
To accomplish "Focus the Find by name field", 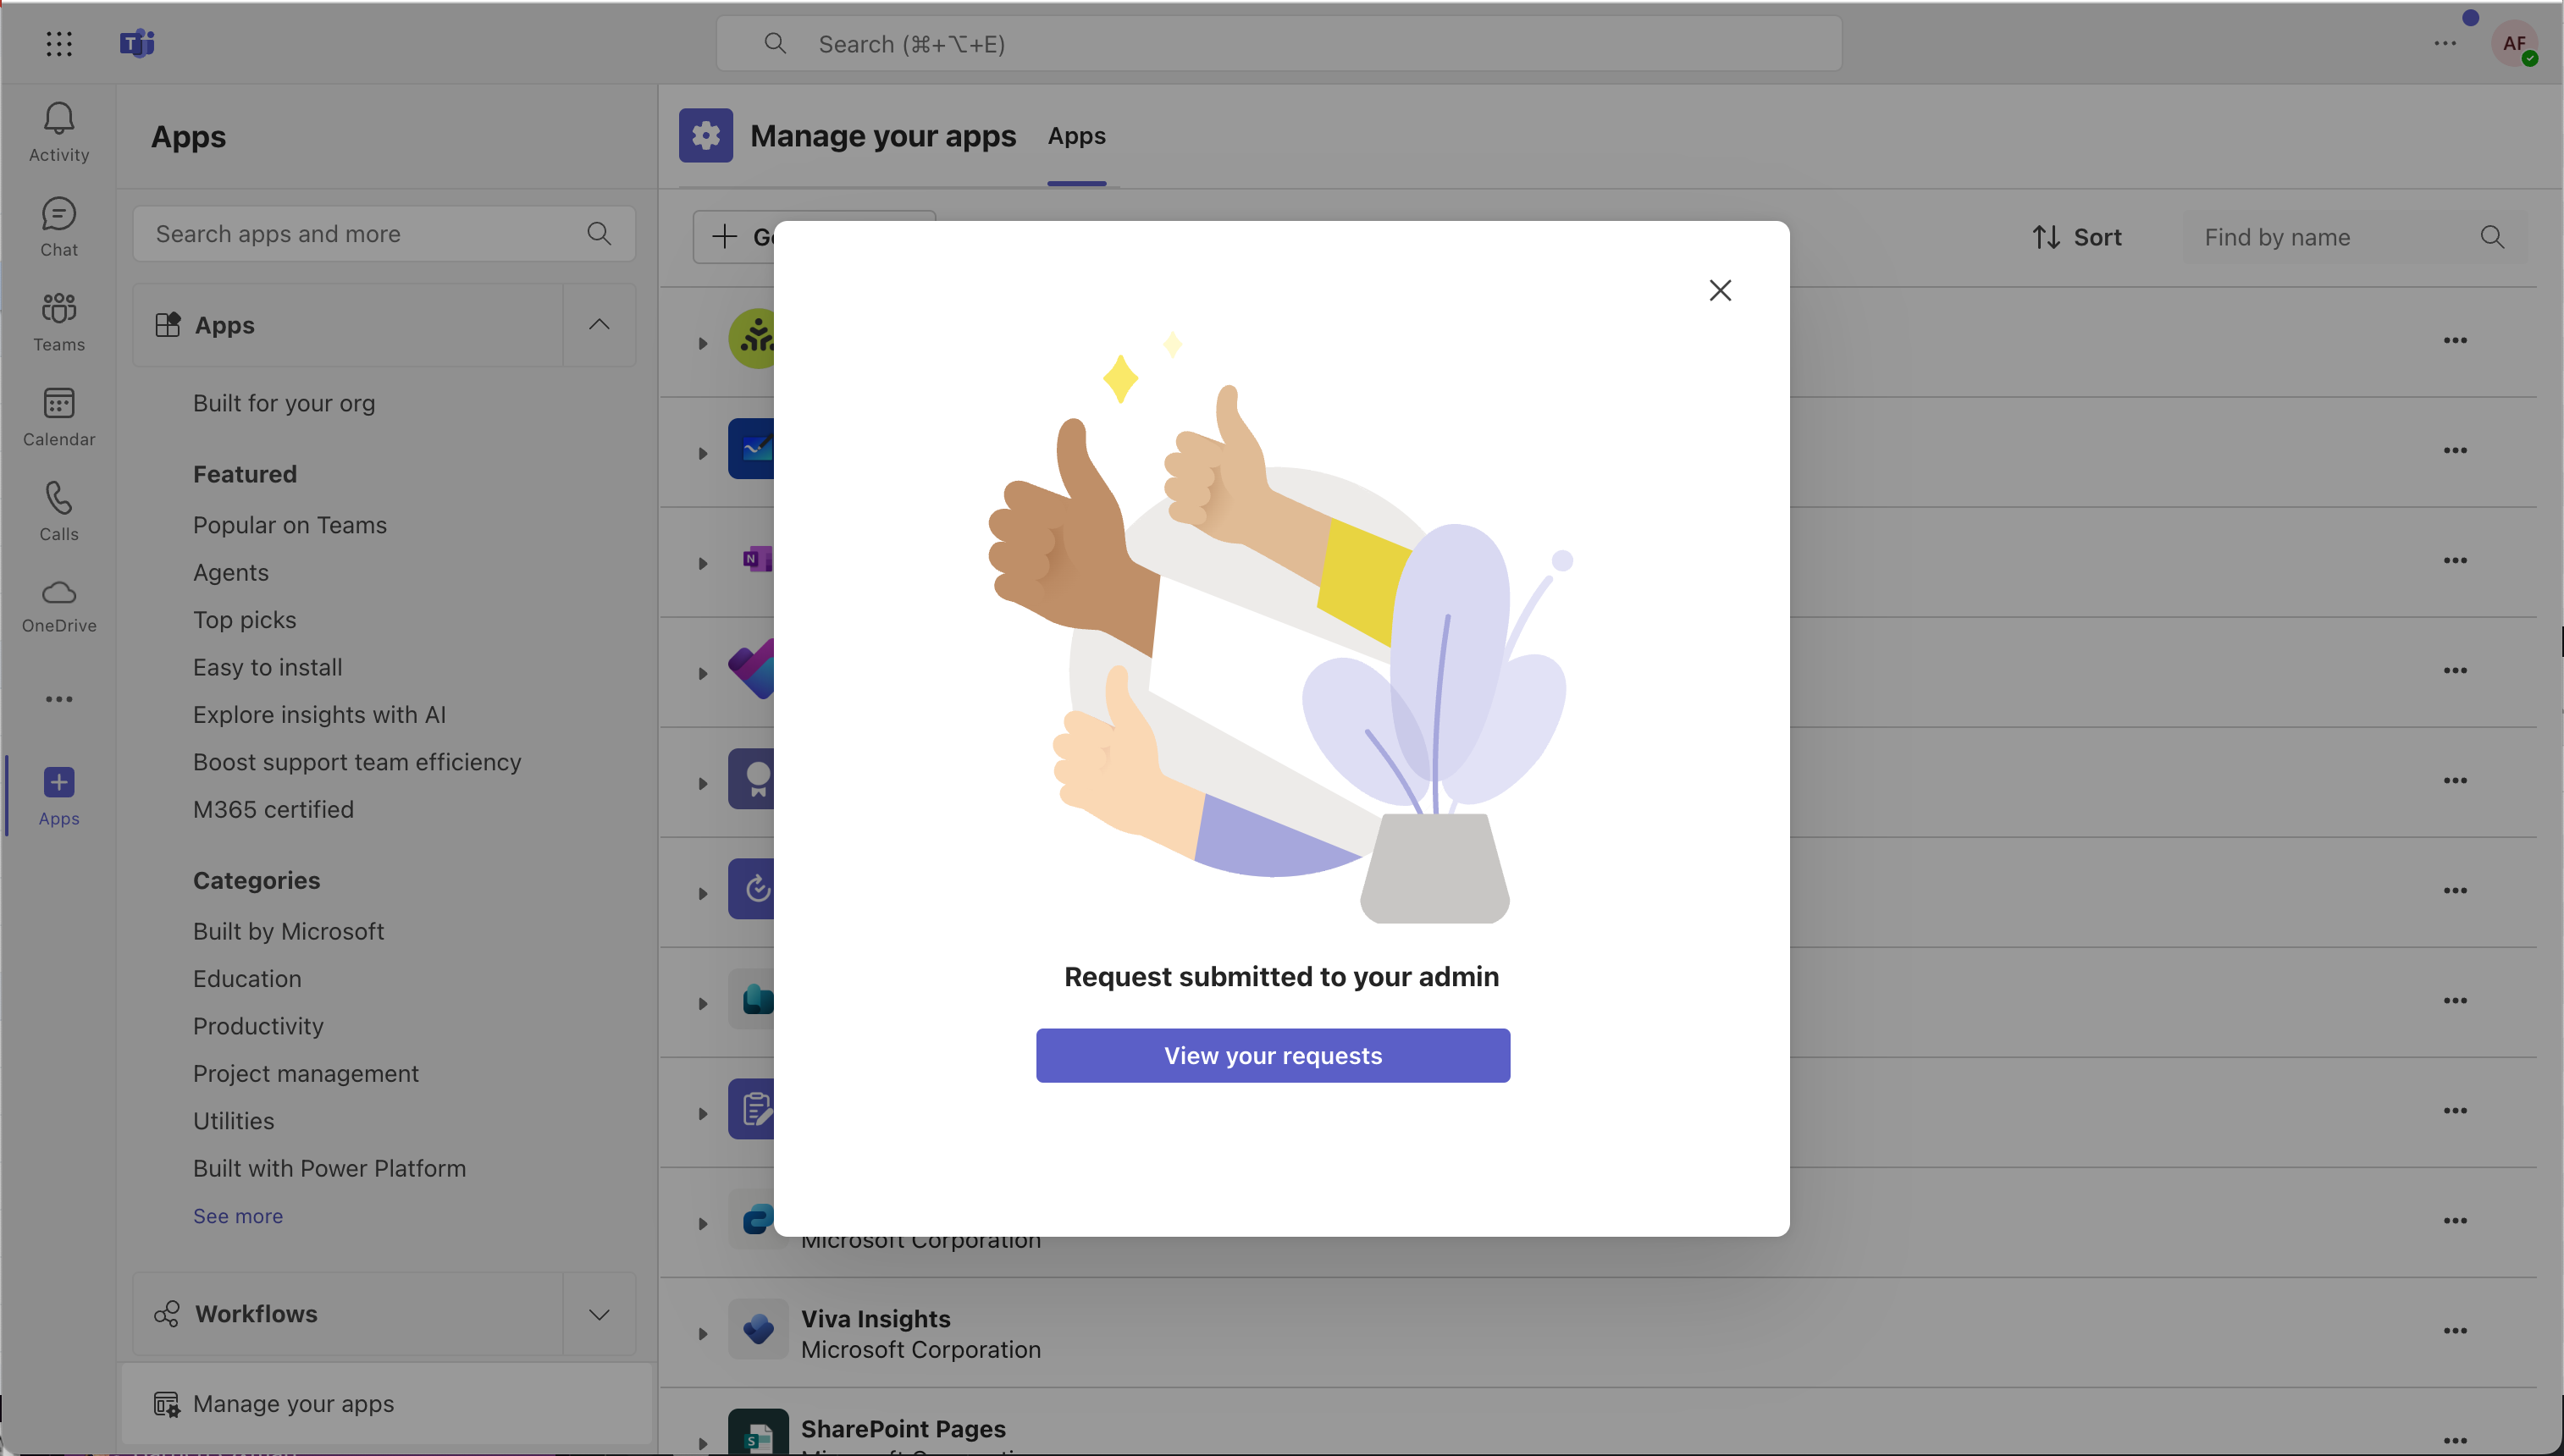I will [x=2330, y=237].
